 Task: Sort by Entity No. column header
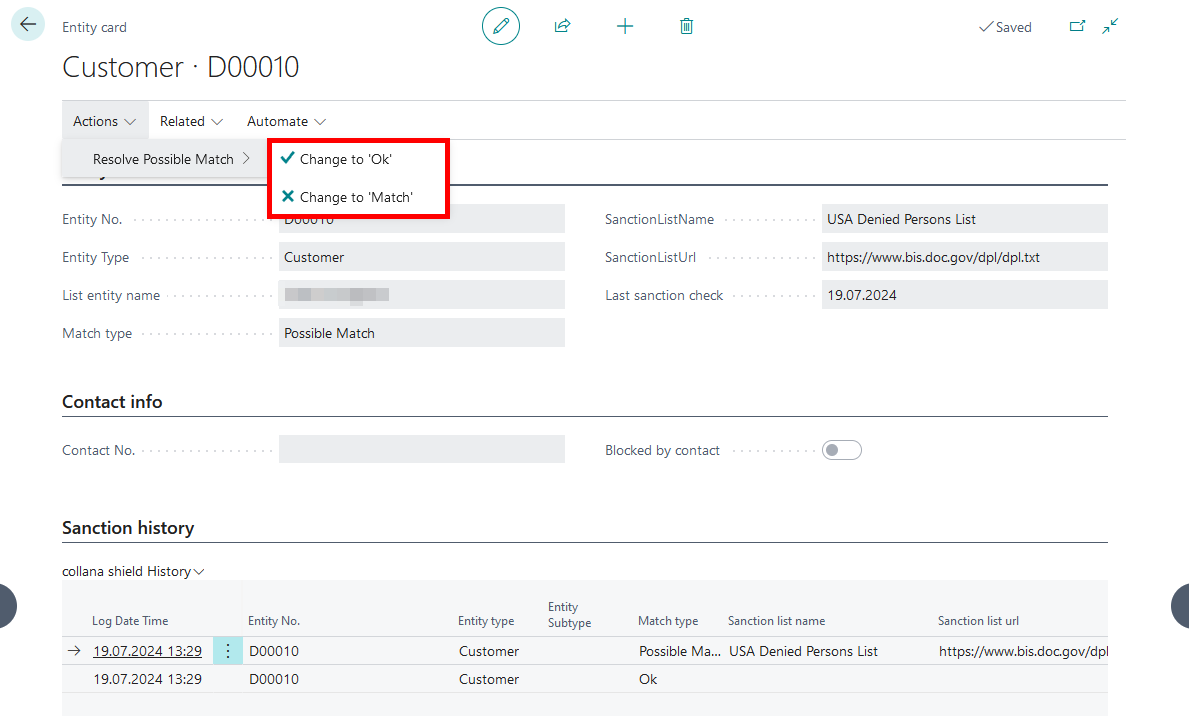(x=274, y=620)
